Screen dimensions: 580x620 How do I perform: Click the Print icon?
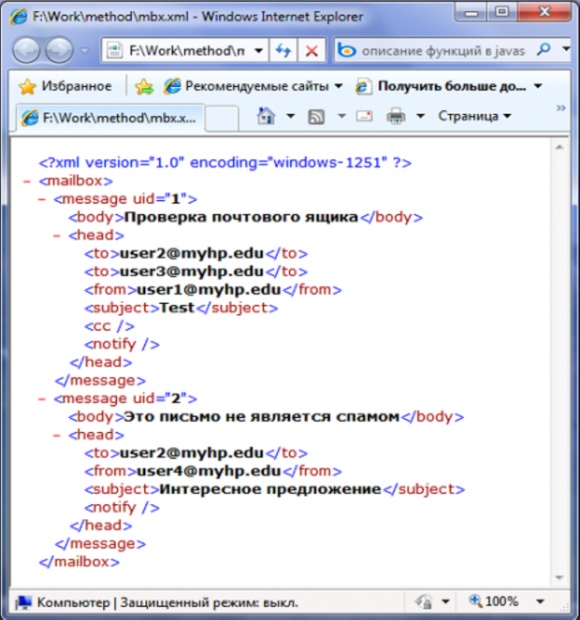tap(396, 116)
